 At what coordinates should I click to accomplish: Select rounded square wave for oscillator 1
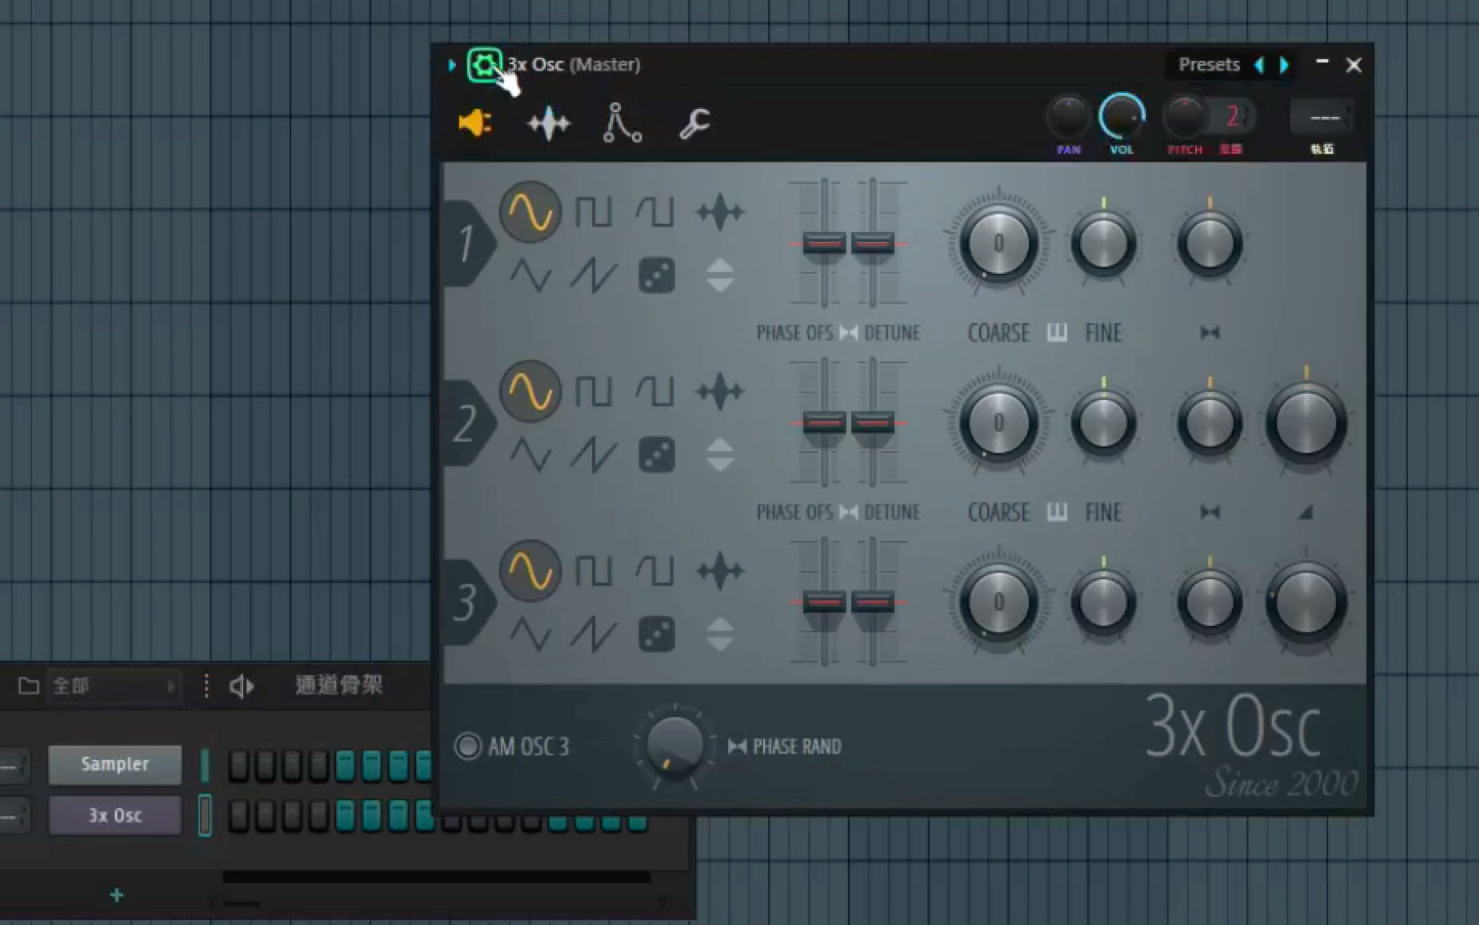[x=655, y=212]
